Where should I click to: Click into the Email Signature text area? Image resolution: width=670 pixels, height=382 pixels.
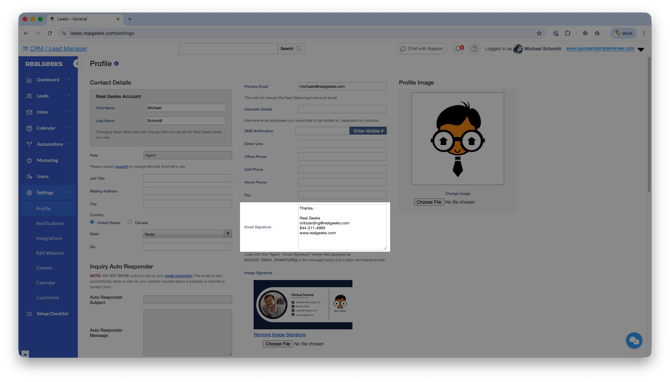click(x=342, y=227)
